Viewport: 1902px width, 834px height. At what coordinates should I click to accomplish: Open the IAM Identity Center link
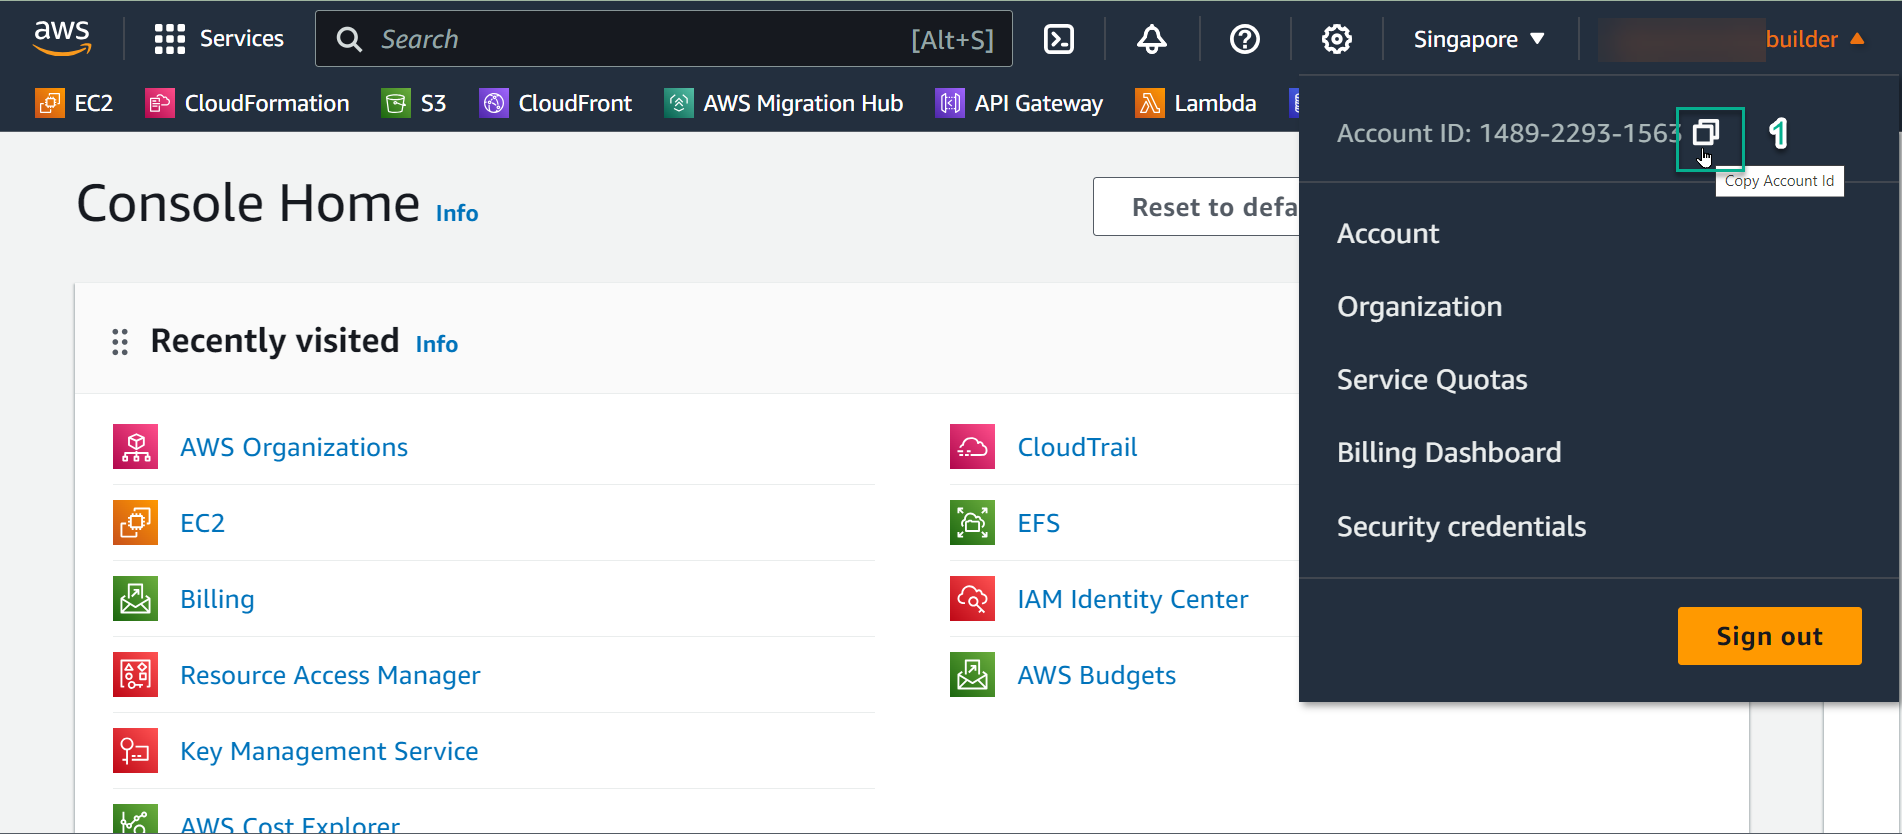pos(1132,599)
